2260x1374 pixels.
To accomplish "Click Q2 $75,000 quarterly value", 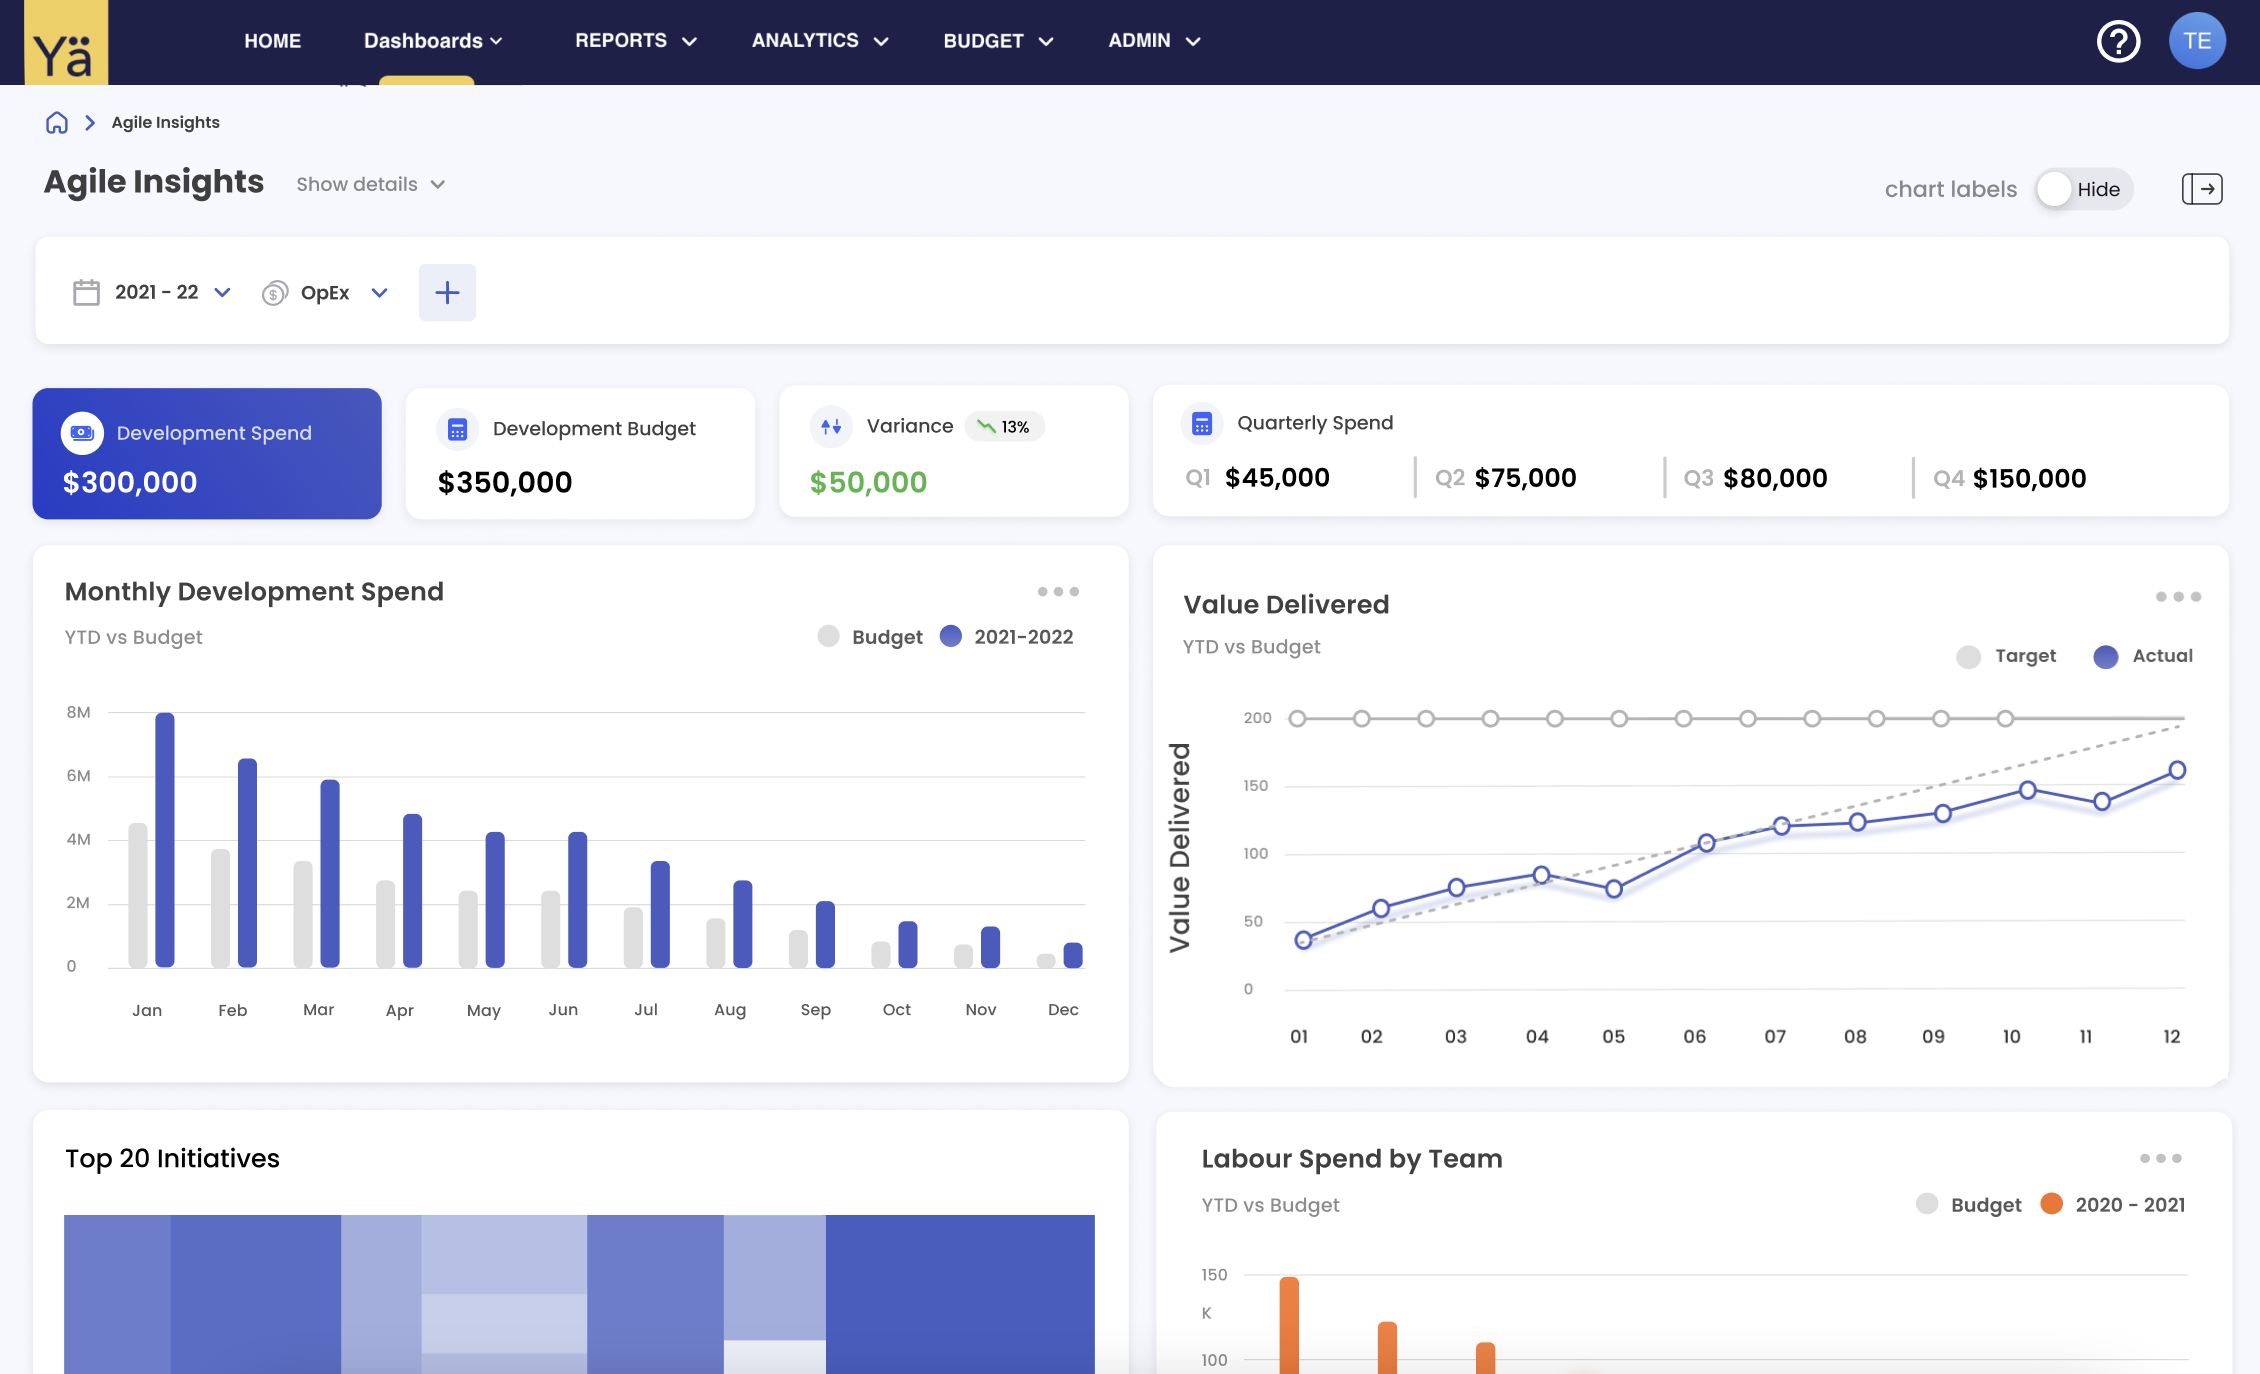I will click(1506, 478).
